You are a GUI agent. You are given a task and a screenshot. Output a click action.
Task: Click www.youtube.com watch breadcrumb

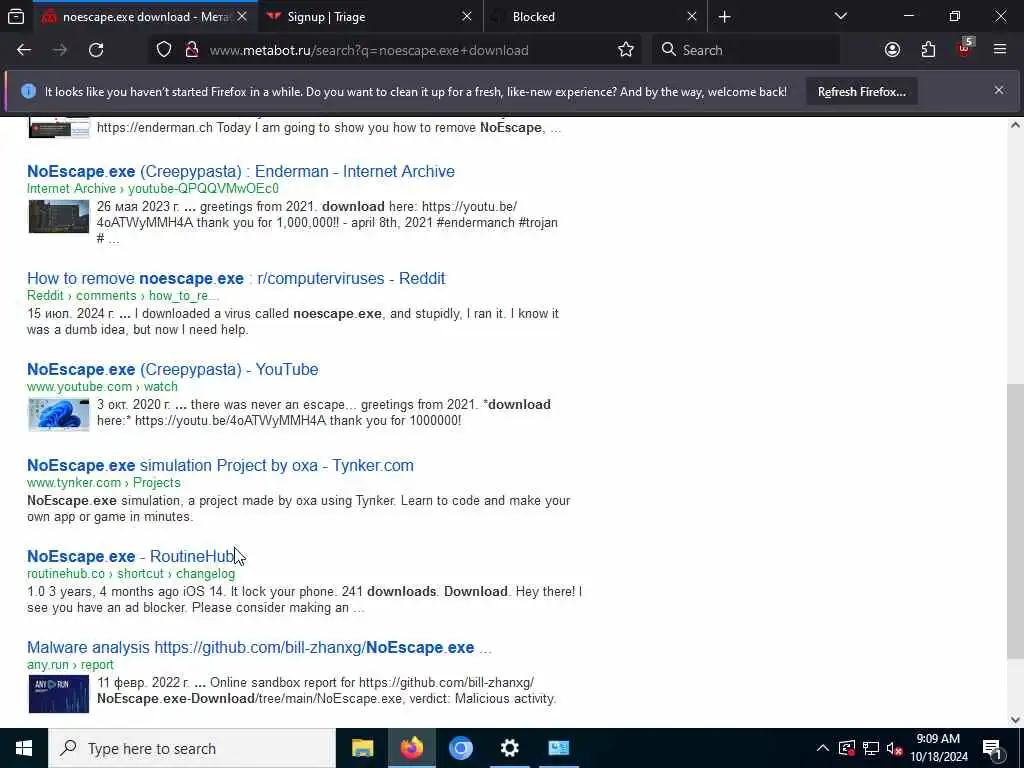tap(102, 387)
